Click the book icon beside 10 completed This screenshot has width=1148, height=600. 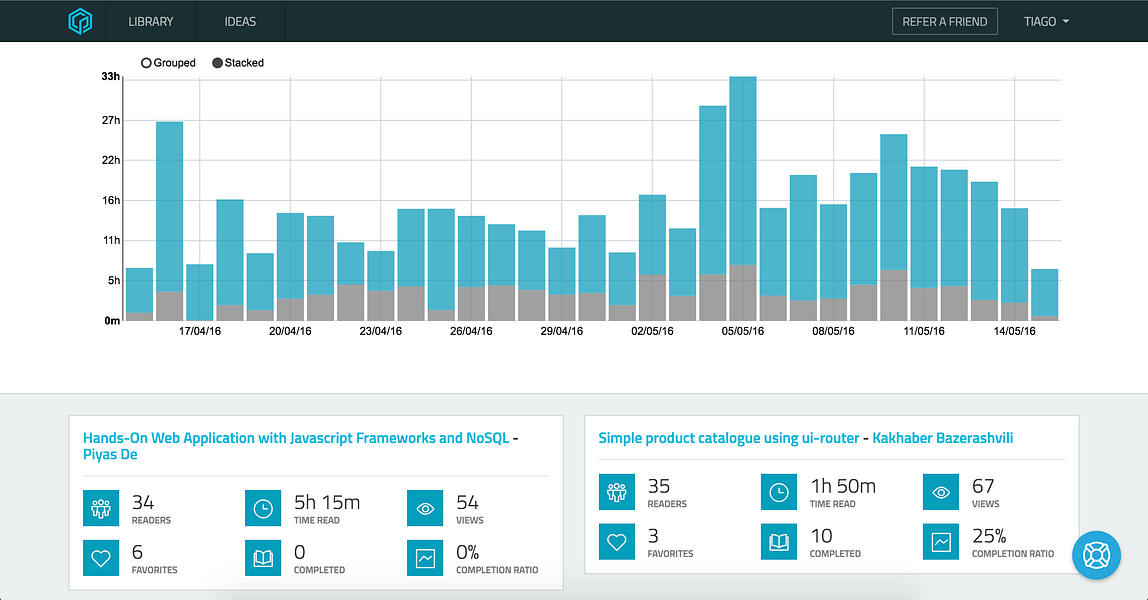tap(779, 542)
